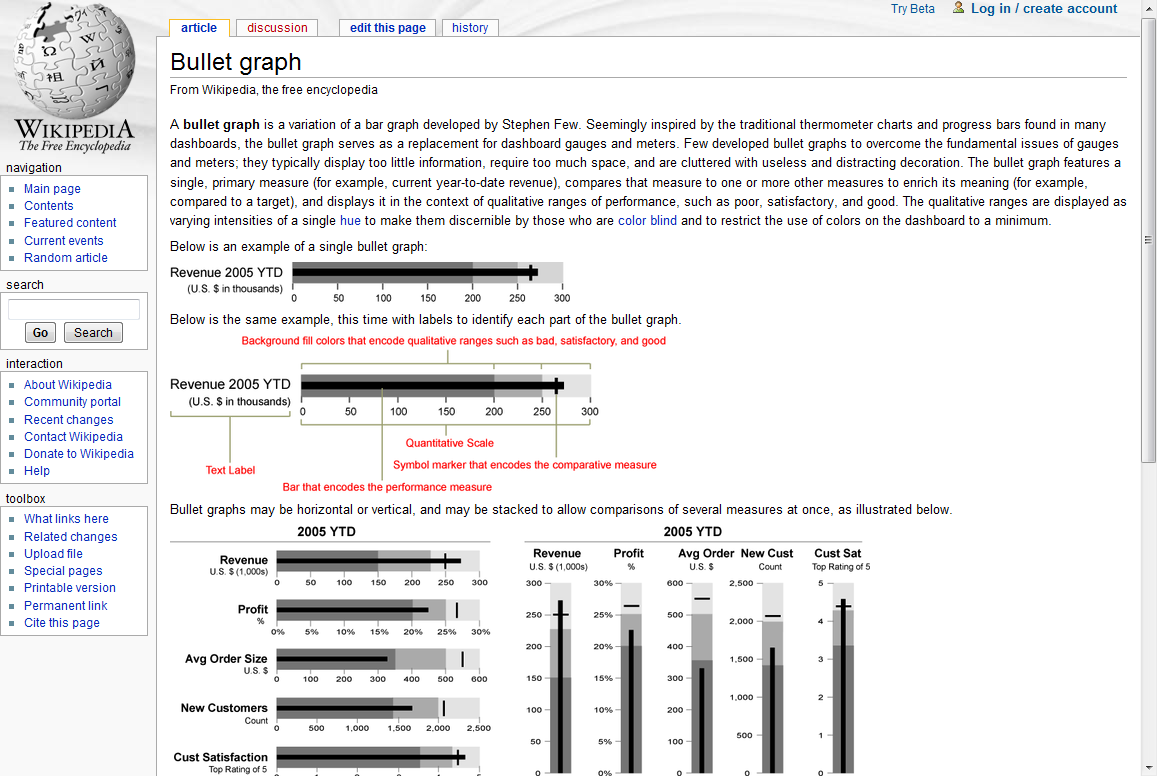Switch to the discussion tab
1157x776 pixels.
277,28
